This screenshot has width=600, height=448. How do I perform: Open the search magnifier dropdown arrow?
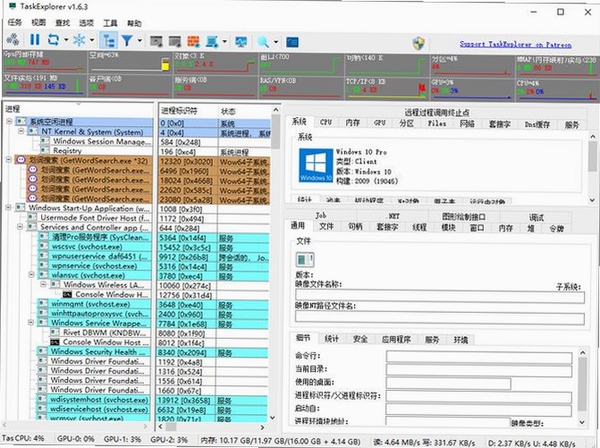(276, 41)
